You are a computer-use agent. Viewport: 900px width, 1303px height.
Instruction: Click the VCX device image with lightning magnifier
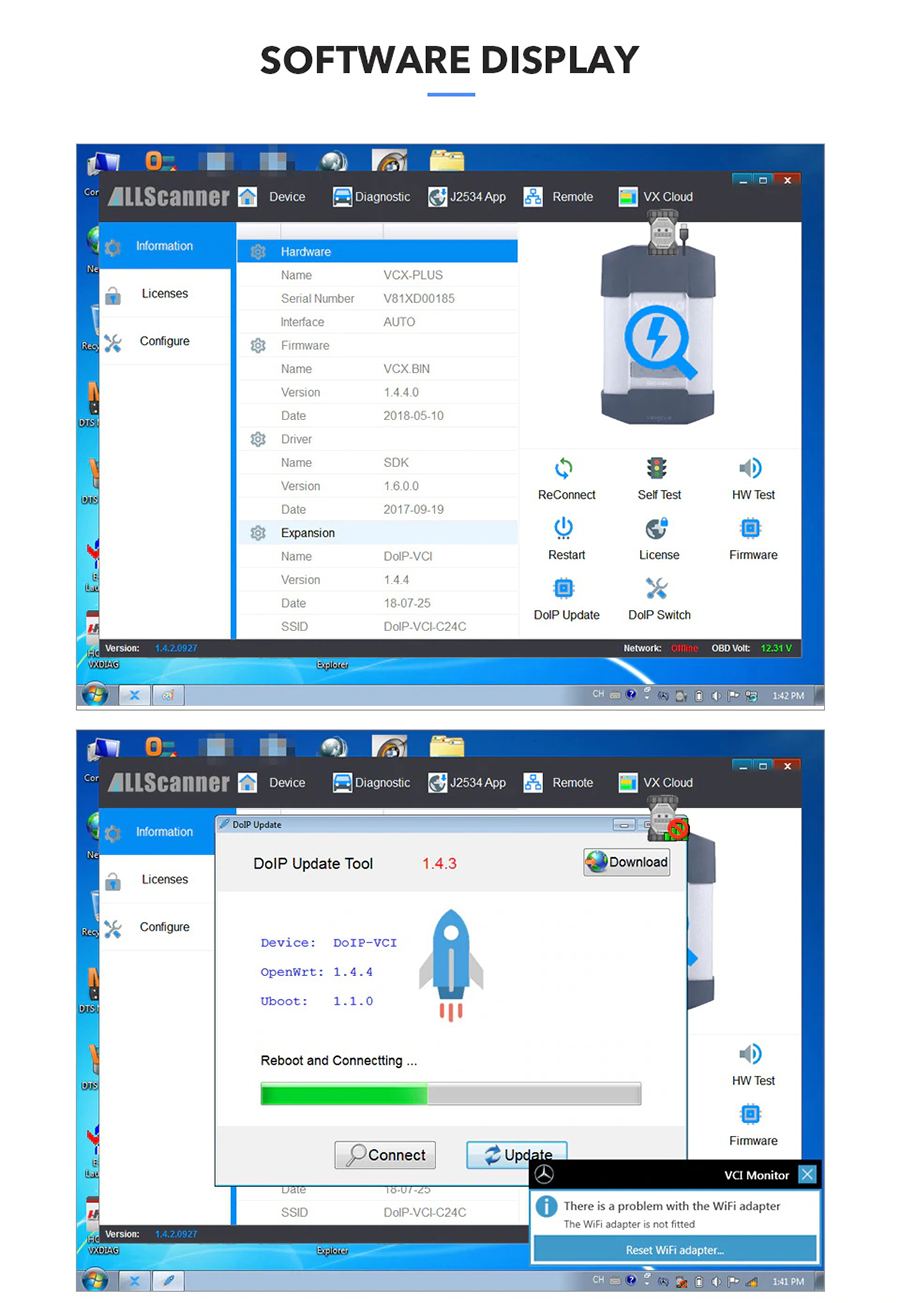[657, 336]
